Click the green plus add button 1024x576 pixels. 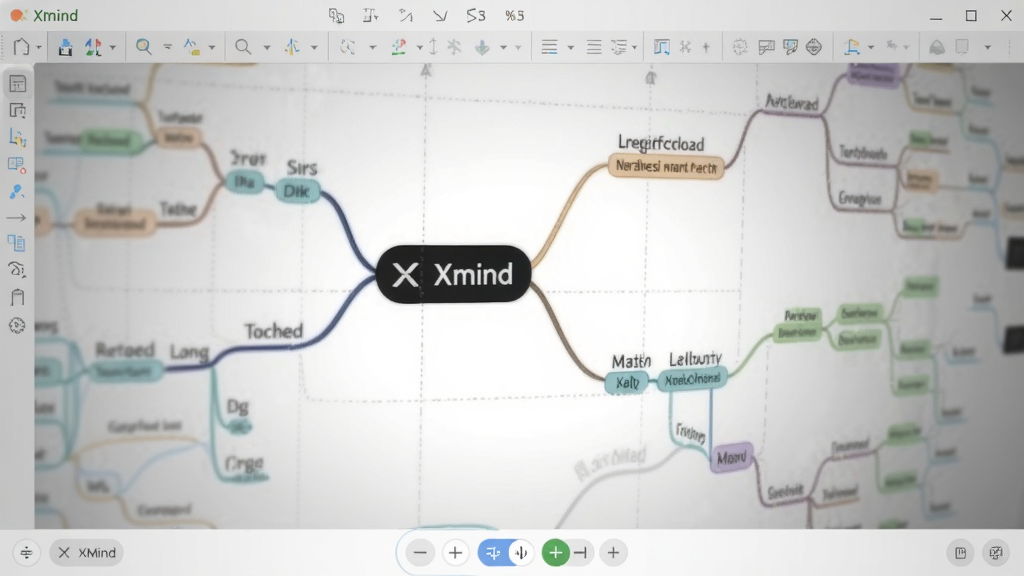556,553
